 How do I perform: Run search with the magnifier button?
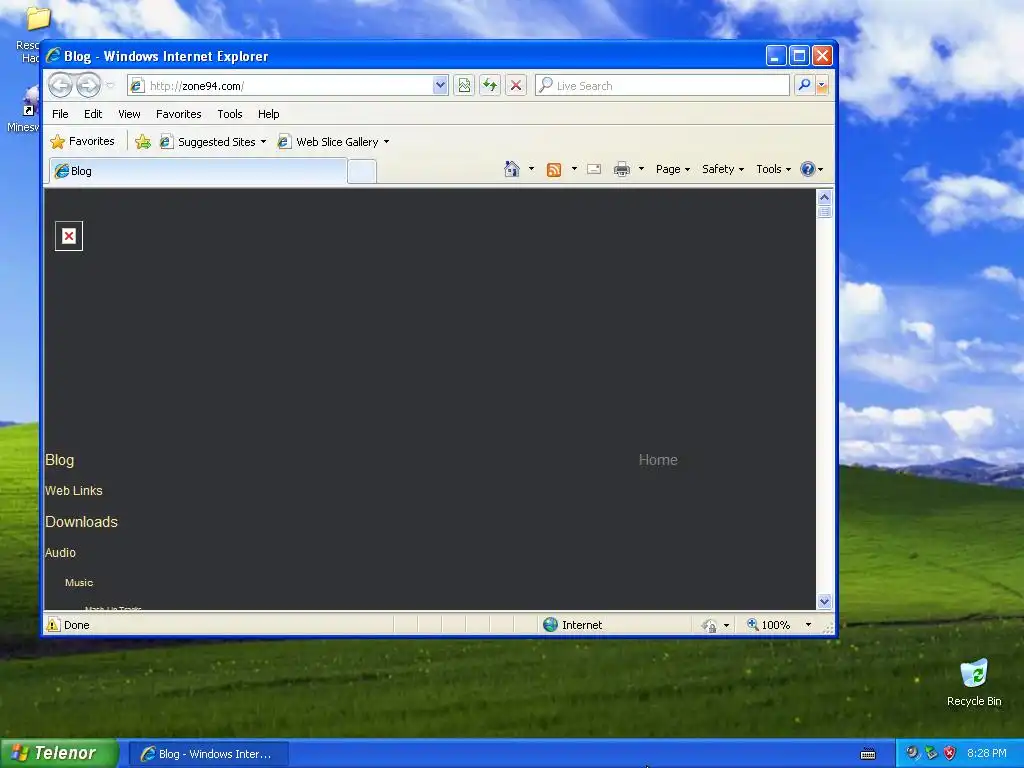click(805, 86)
